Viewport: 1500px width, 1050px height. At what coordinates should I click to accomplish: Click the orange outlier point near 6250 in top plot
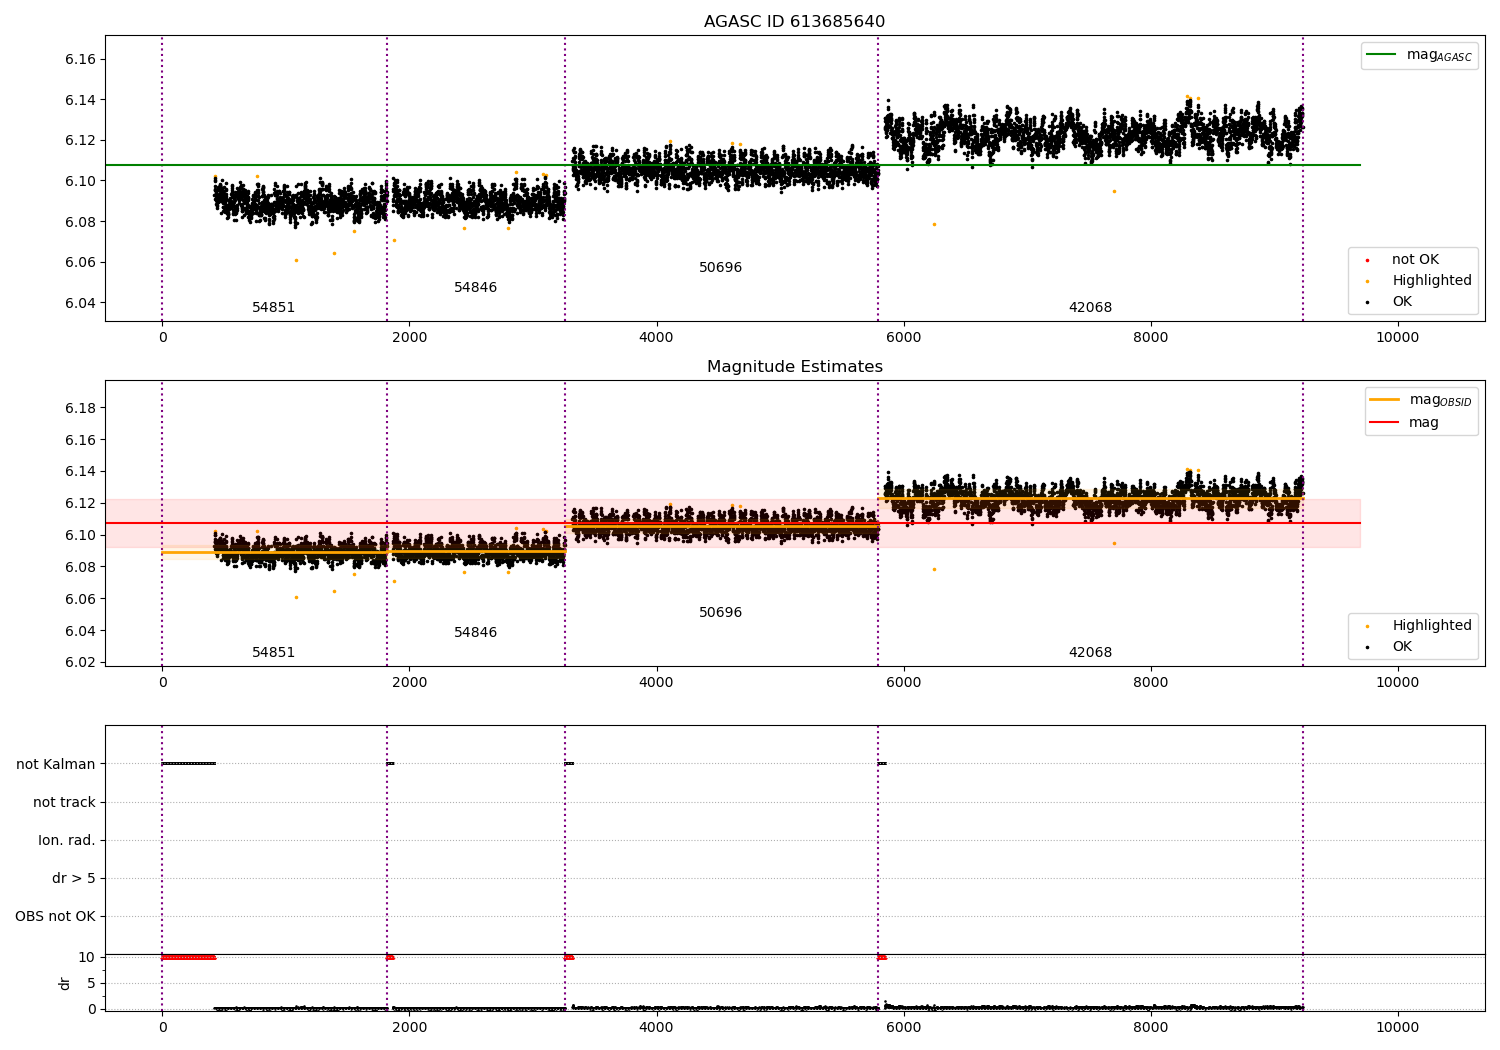pyautogui.click(x=934, y=224)
